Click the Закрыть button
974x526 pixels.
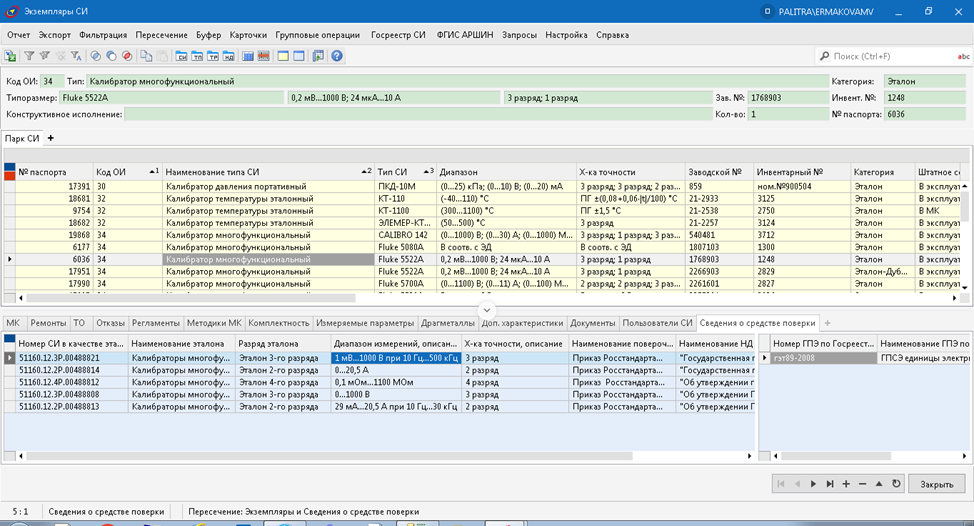pos(937,484)
